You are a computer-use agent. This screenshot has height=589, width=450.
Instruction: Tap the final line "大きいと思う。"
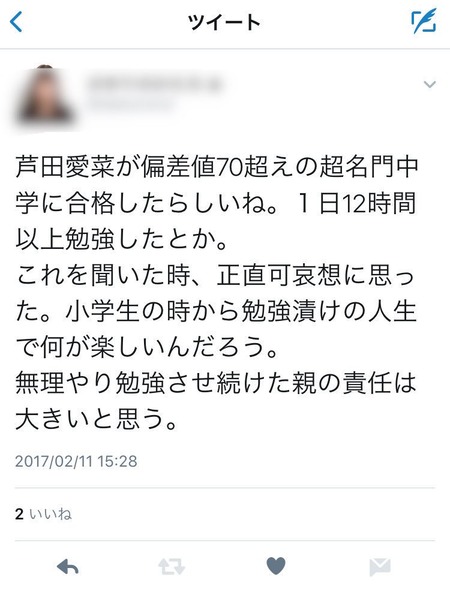[96, 419]
